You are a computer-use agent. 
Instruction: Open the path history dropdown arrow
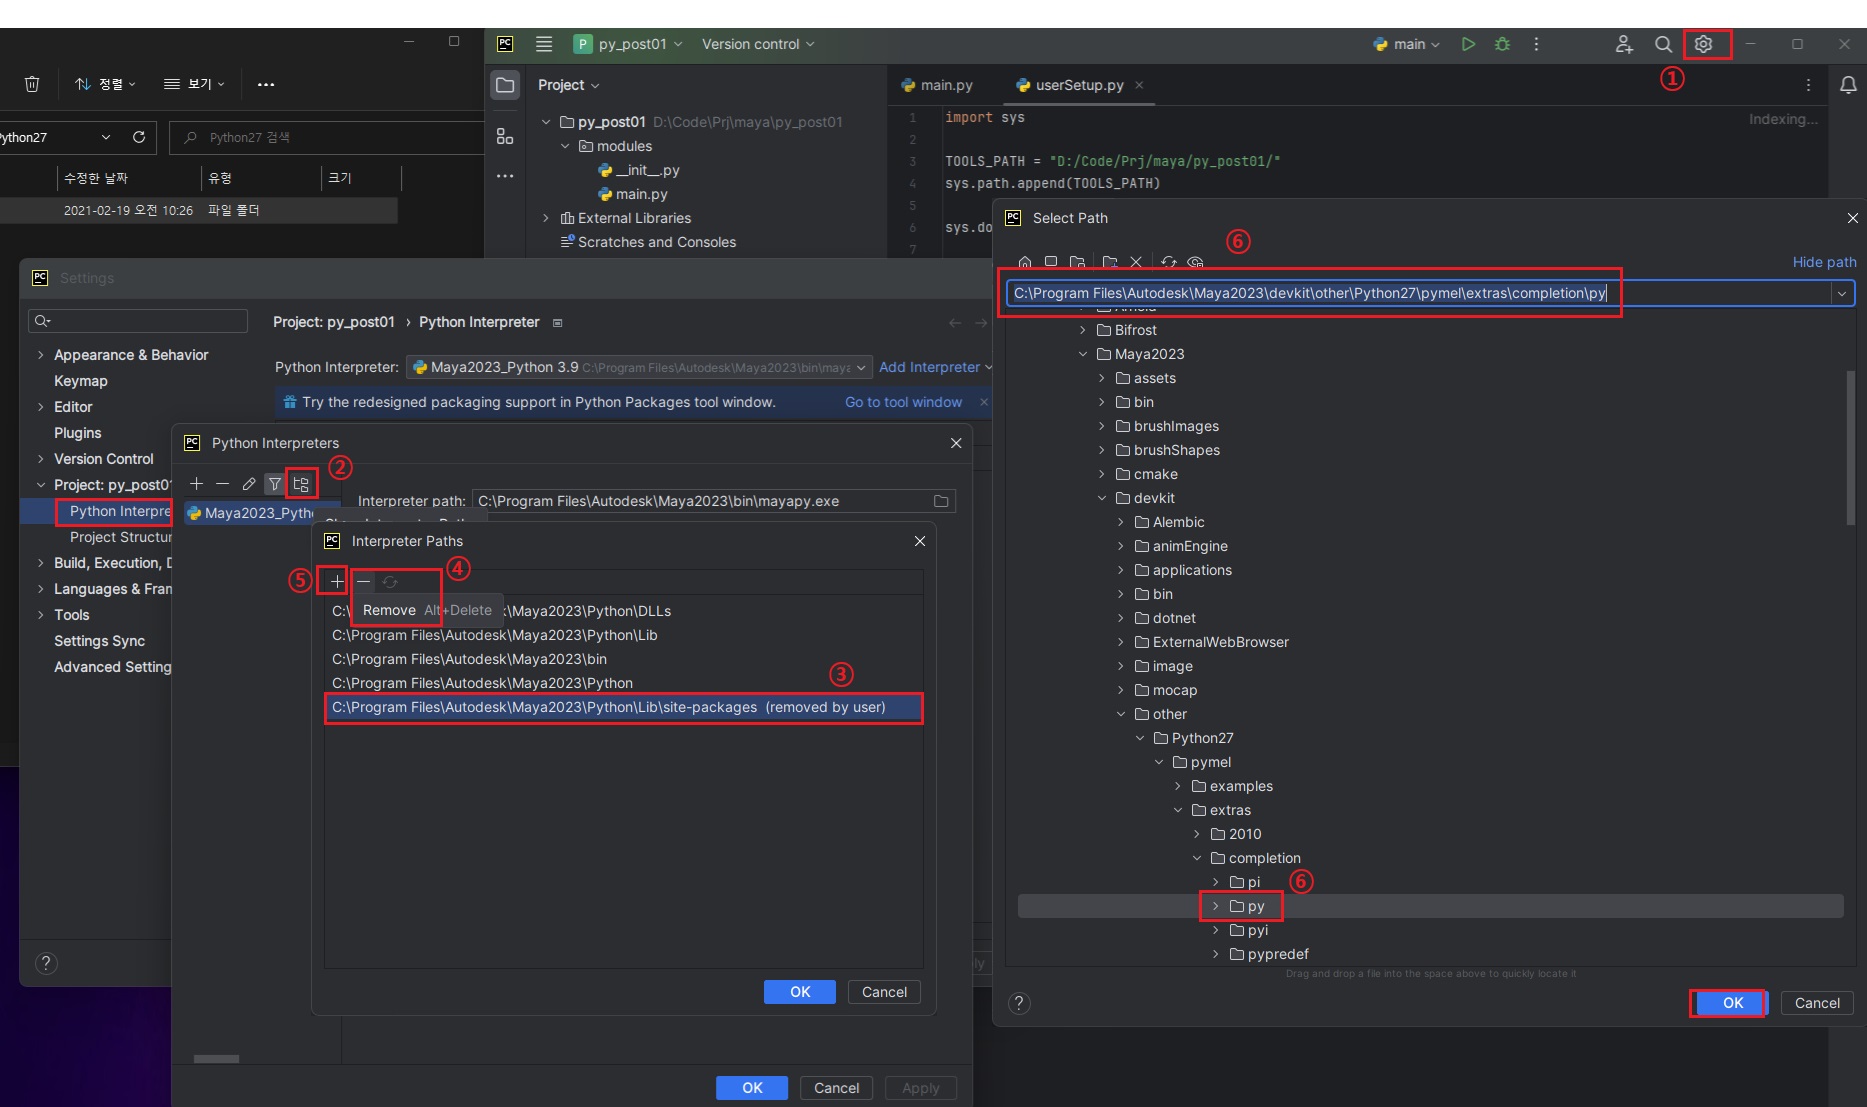click(1842, 293)
